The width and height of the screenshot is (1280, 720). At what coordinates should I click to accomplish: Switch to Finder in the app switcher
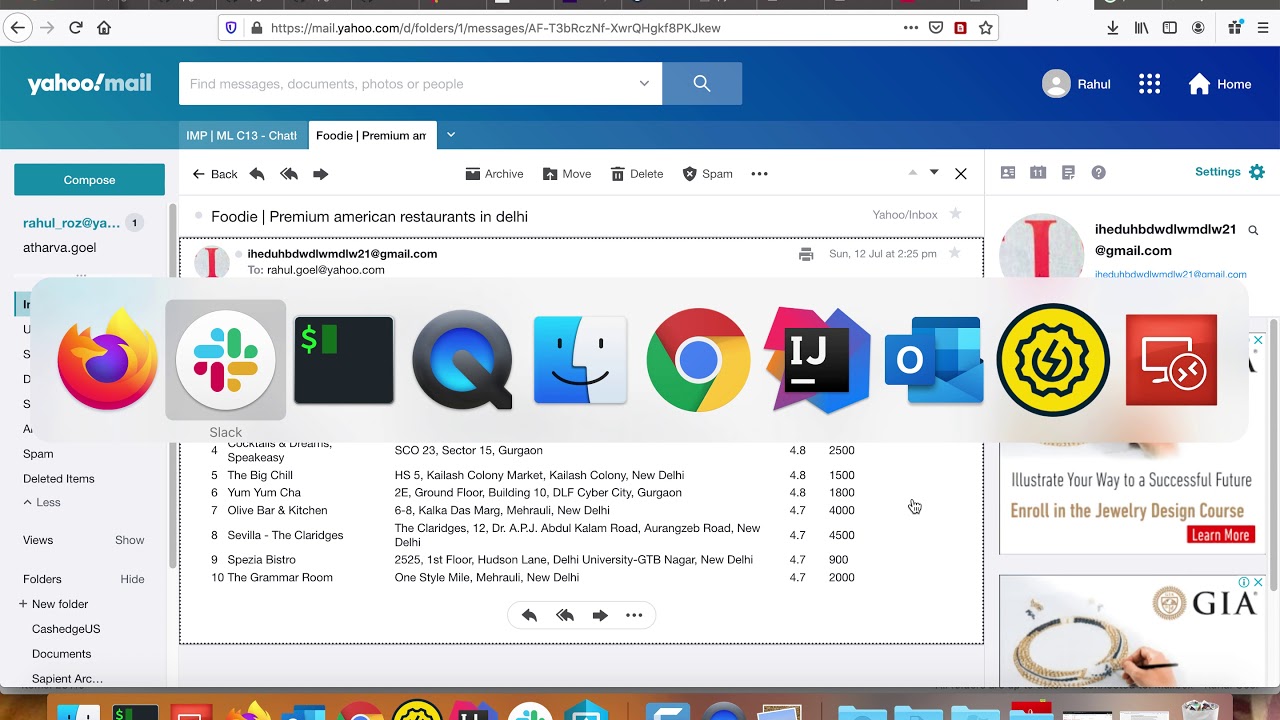[x=580, y=360]
